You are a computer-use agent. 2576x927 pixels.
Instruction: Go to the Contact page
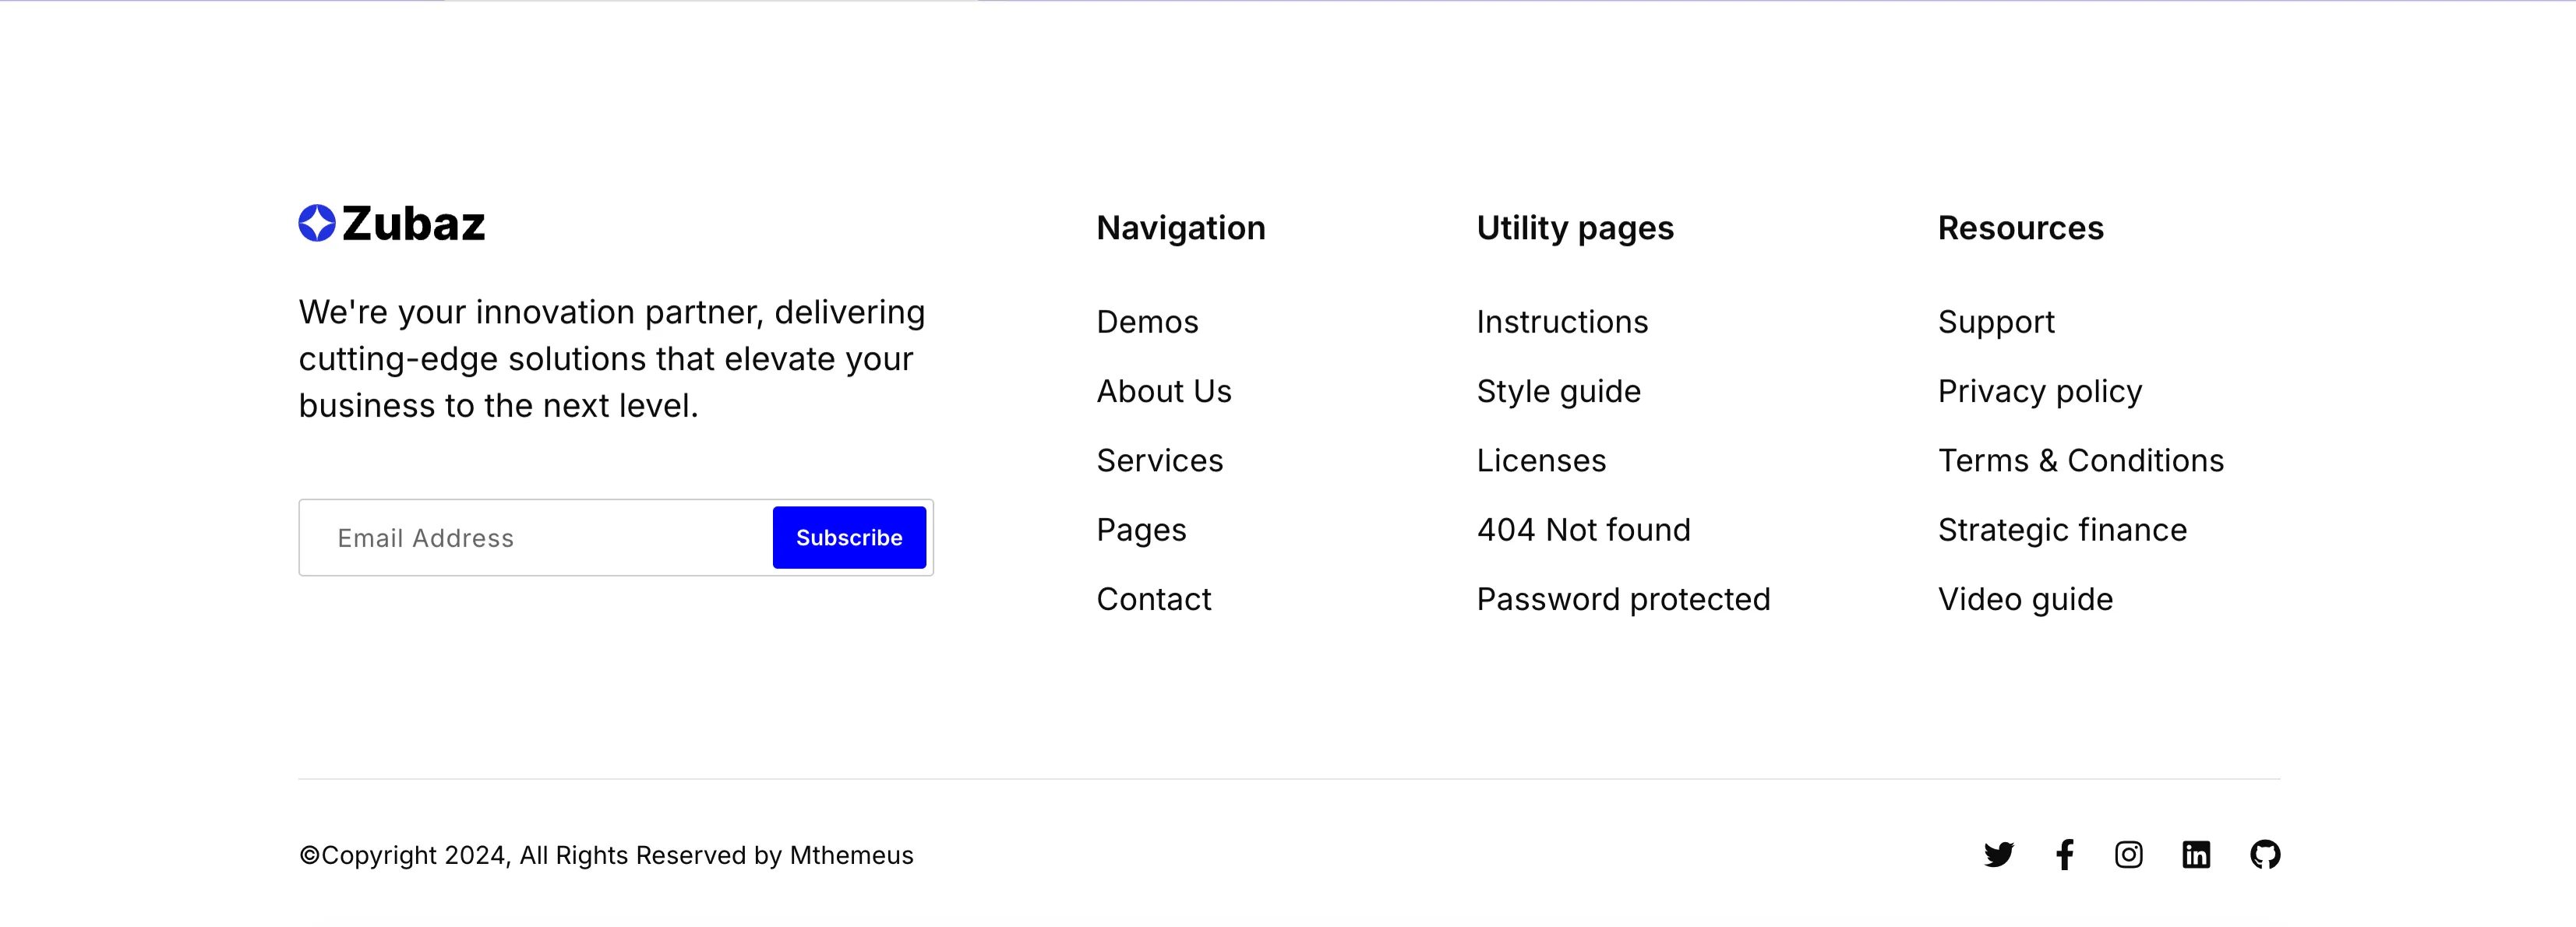(1154, 599)
